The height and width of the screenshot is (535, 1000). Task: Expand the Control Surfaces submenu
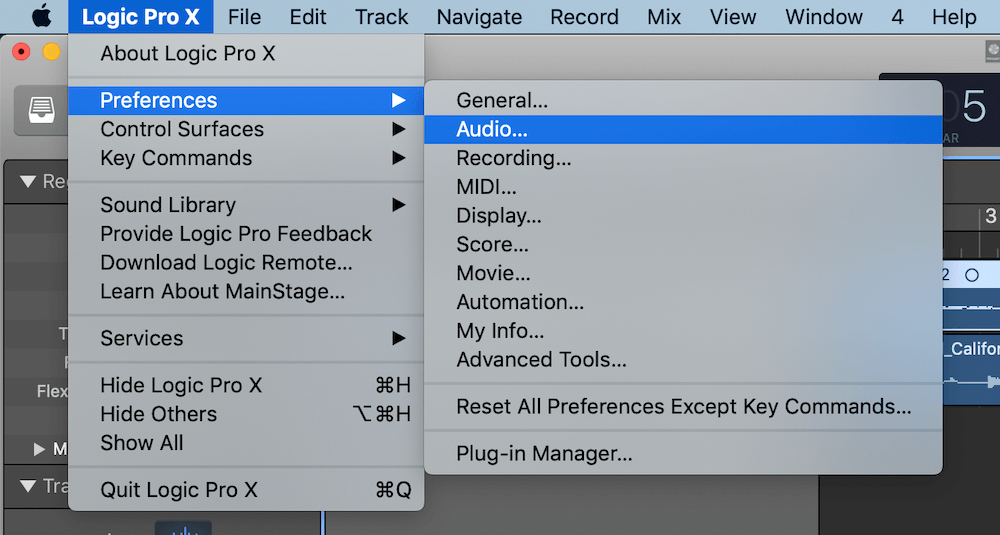tap(182, 129)
